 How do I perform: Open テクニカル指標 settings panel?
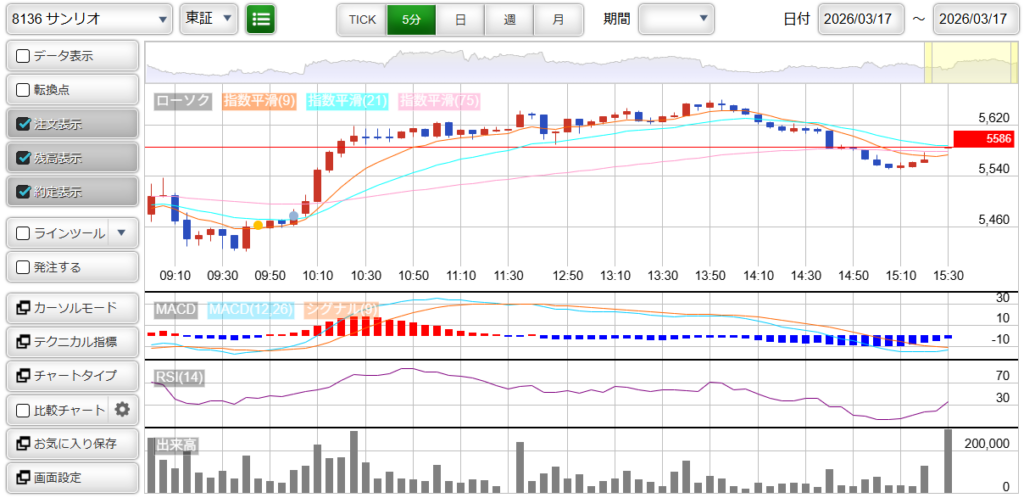click(71, 342)
